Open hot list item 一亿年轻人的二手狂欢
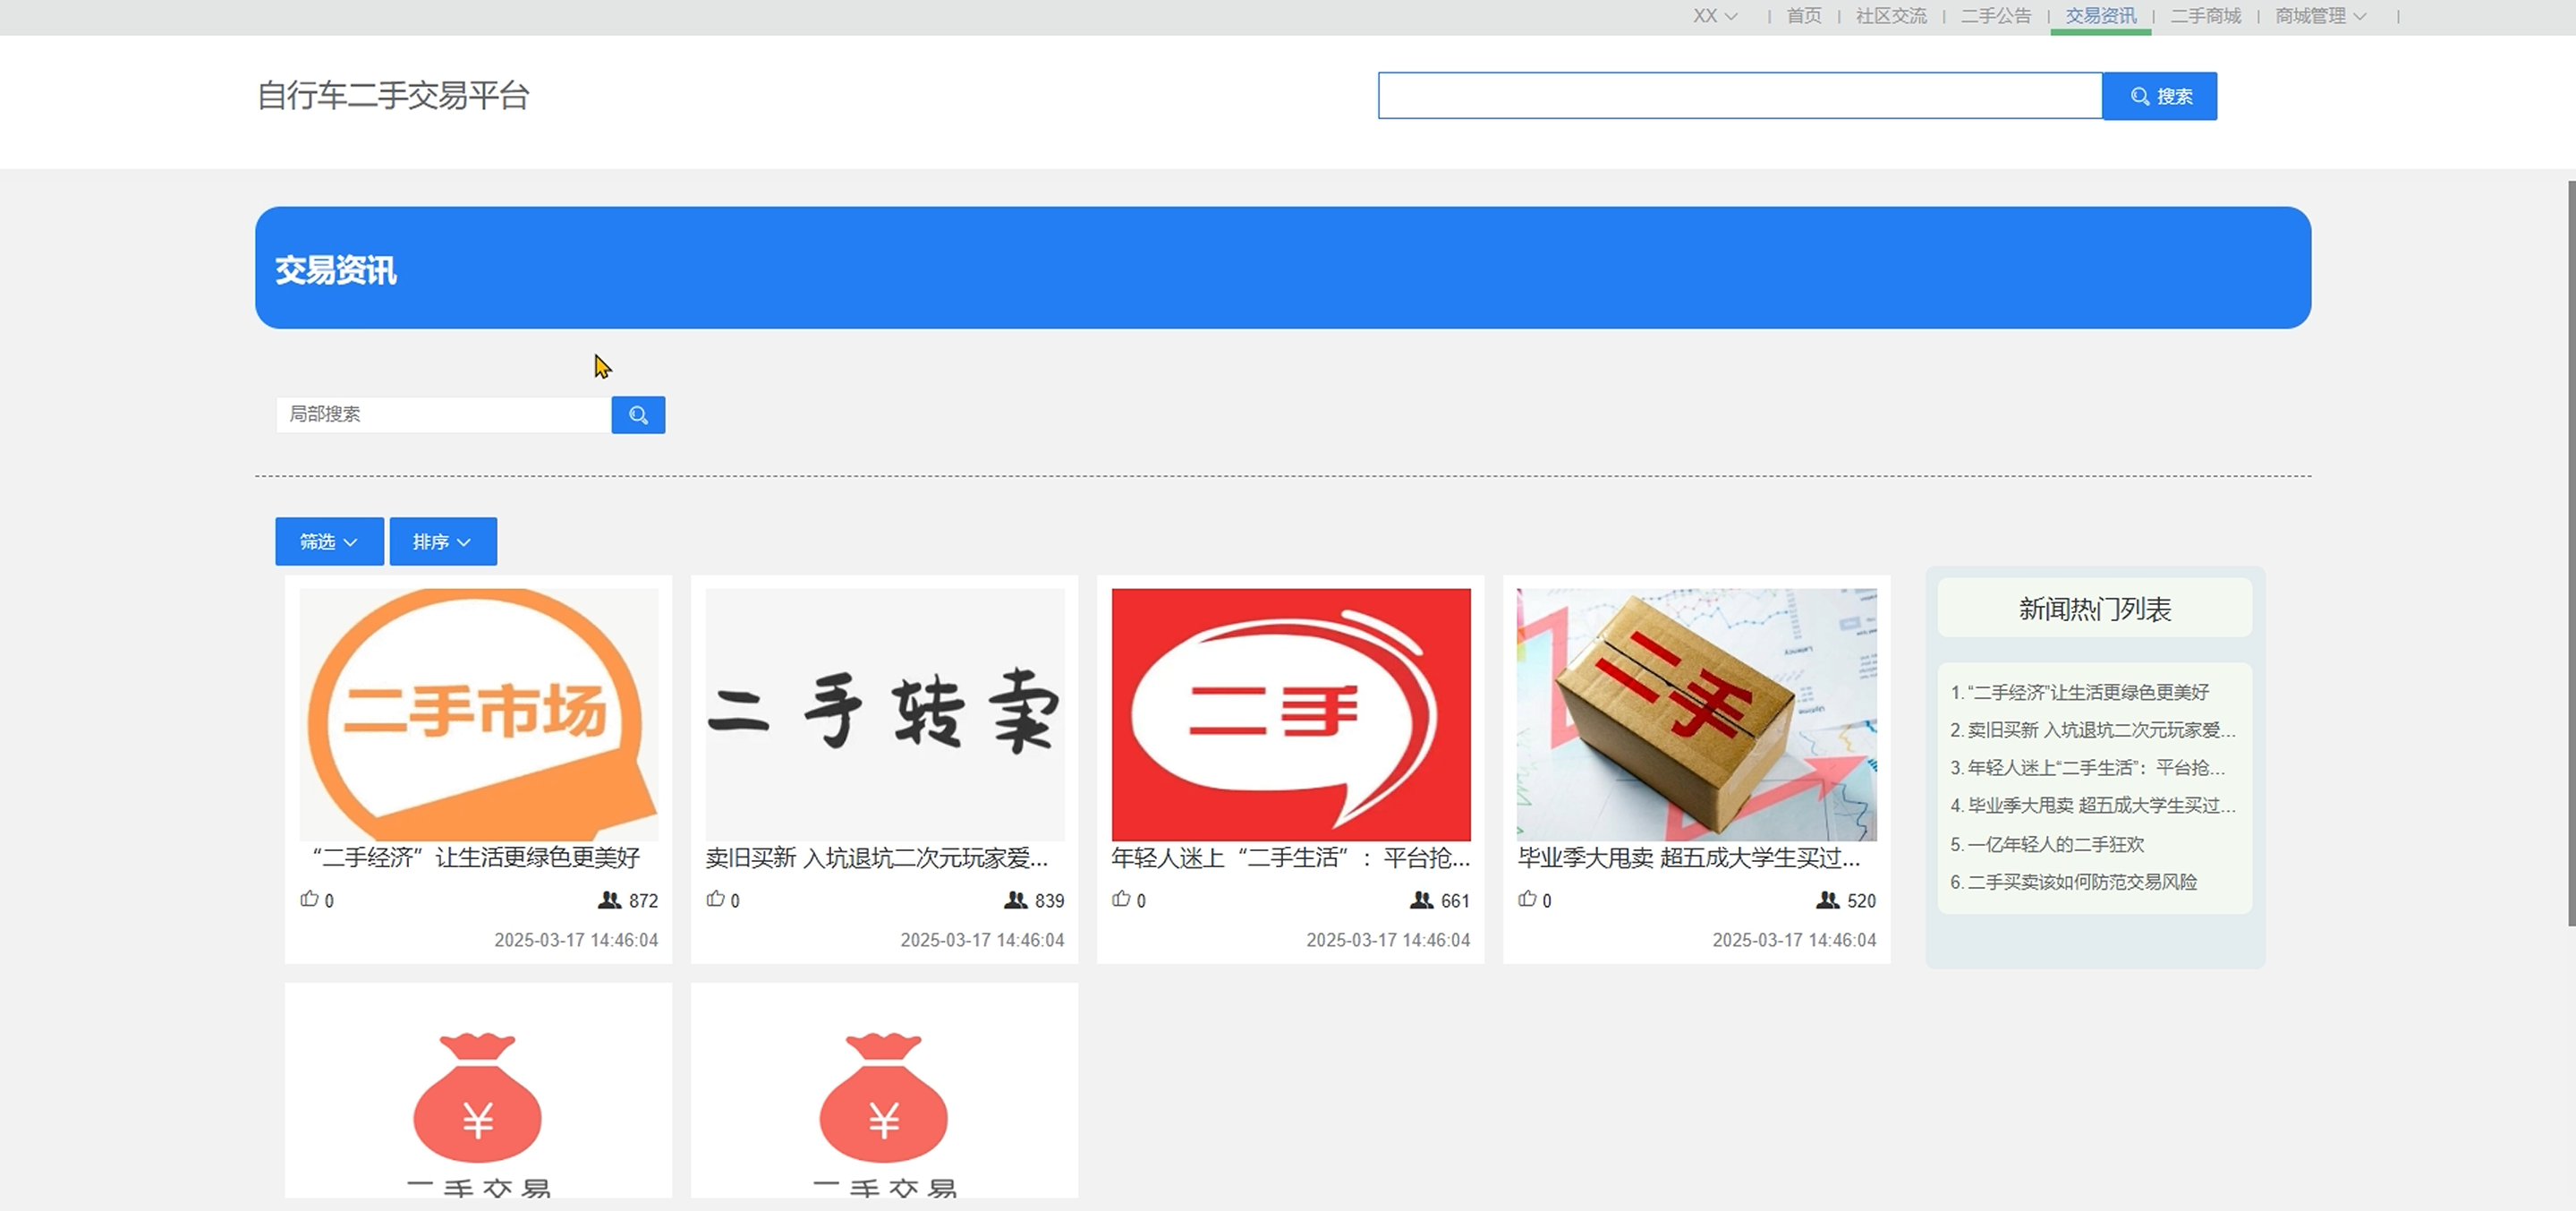 coord(2055,844)
